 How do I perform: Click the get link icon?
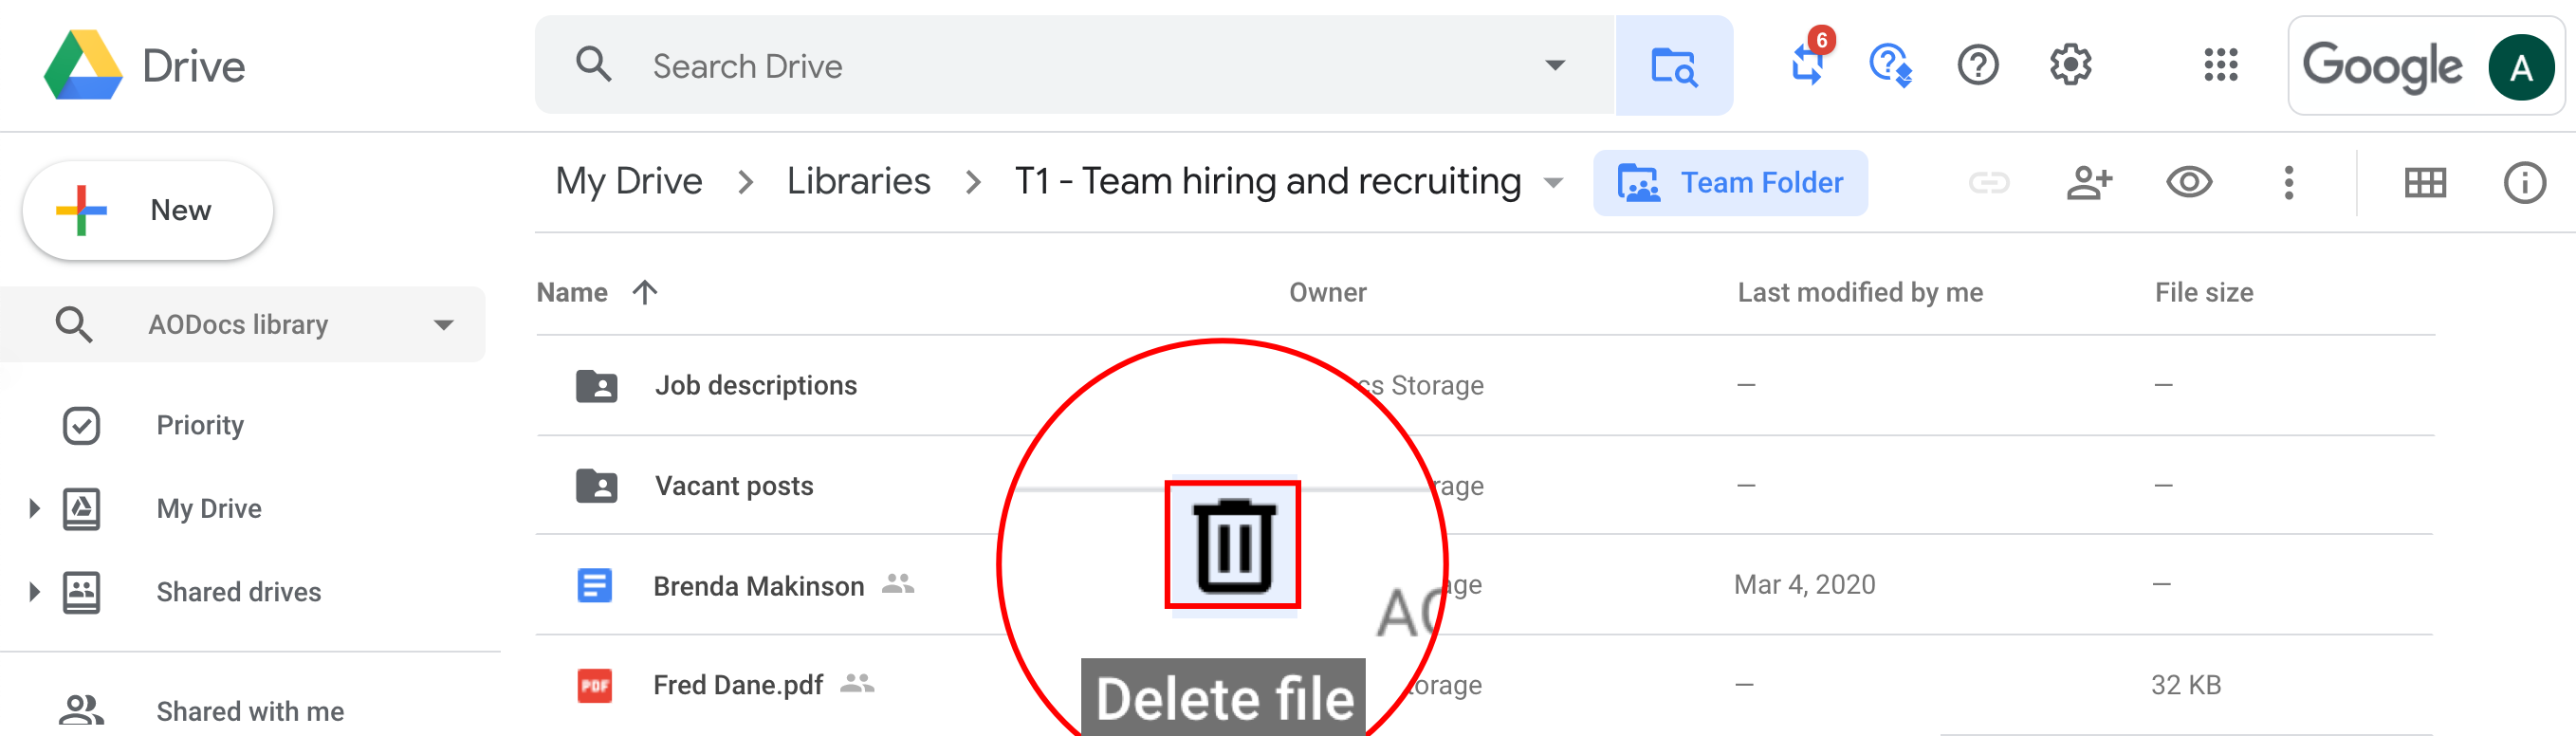tap(1989, 183)
